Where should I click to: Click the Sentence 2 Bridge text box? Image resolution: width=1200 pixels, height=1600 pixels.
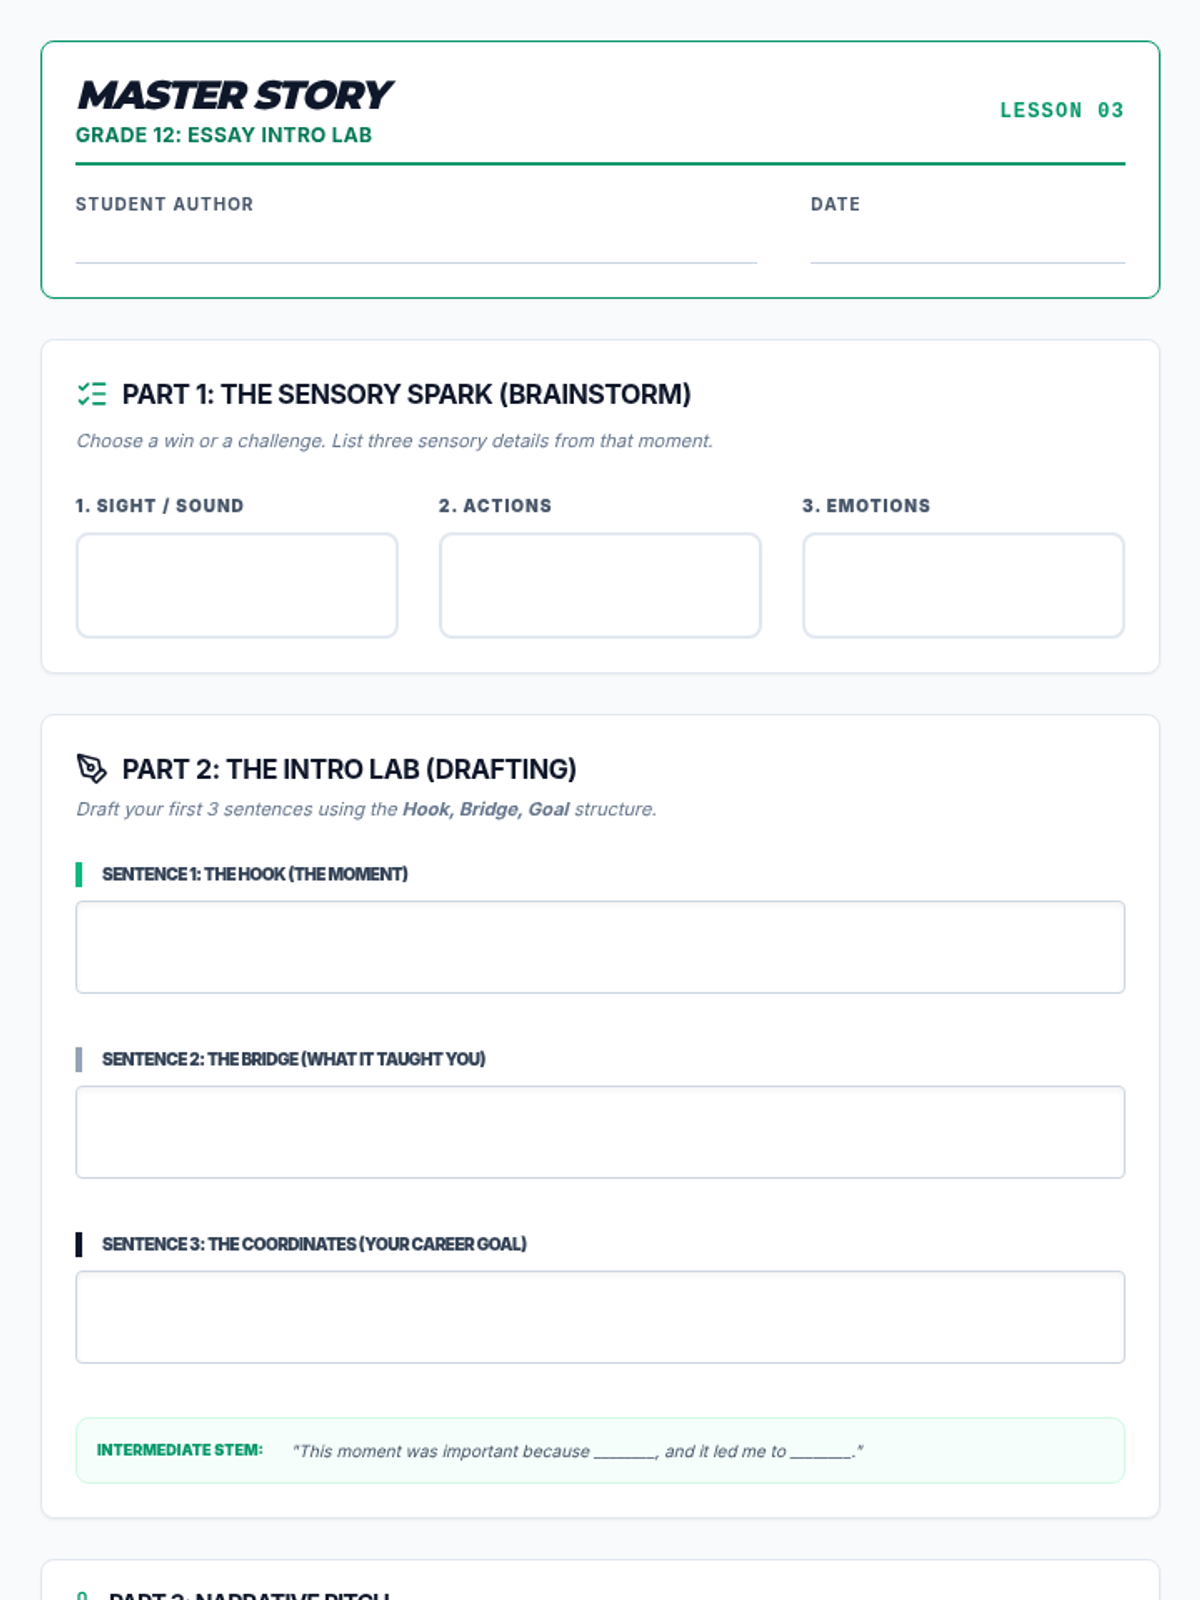[x=600, y=1132]
